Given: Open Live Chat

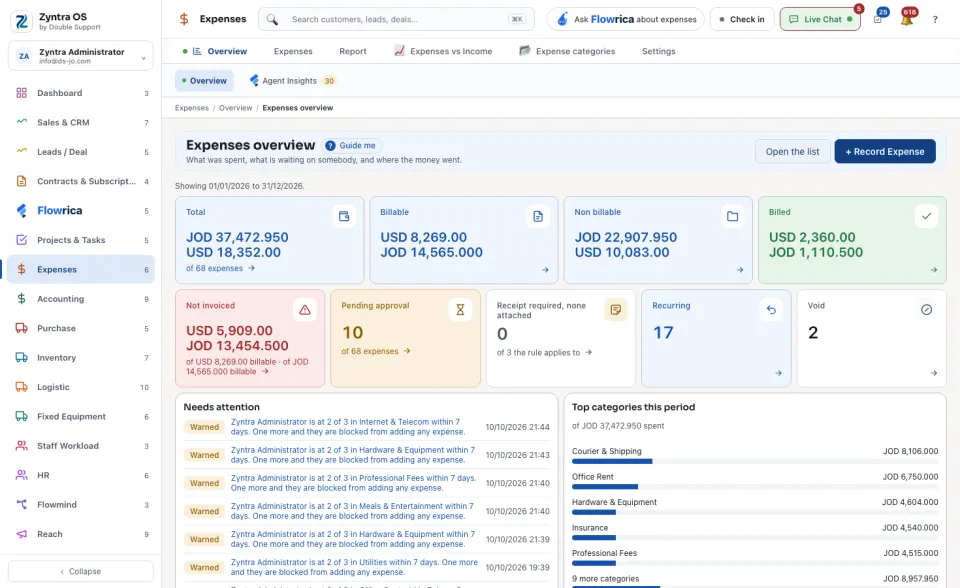Looking at the screenshot, I should [x=820, y=20].
